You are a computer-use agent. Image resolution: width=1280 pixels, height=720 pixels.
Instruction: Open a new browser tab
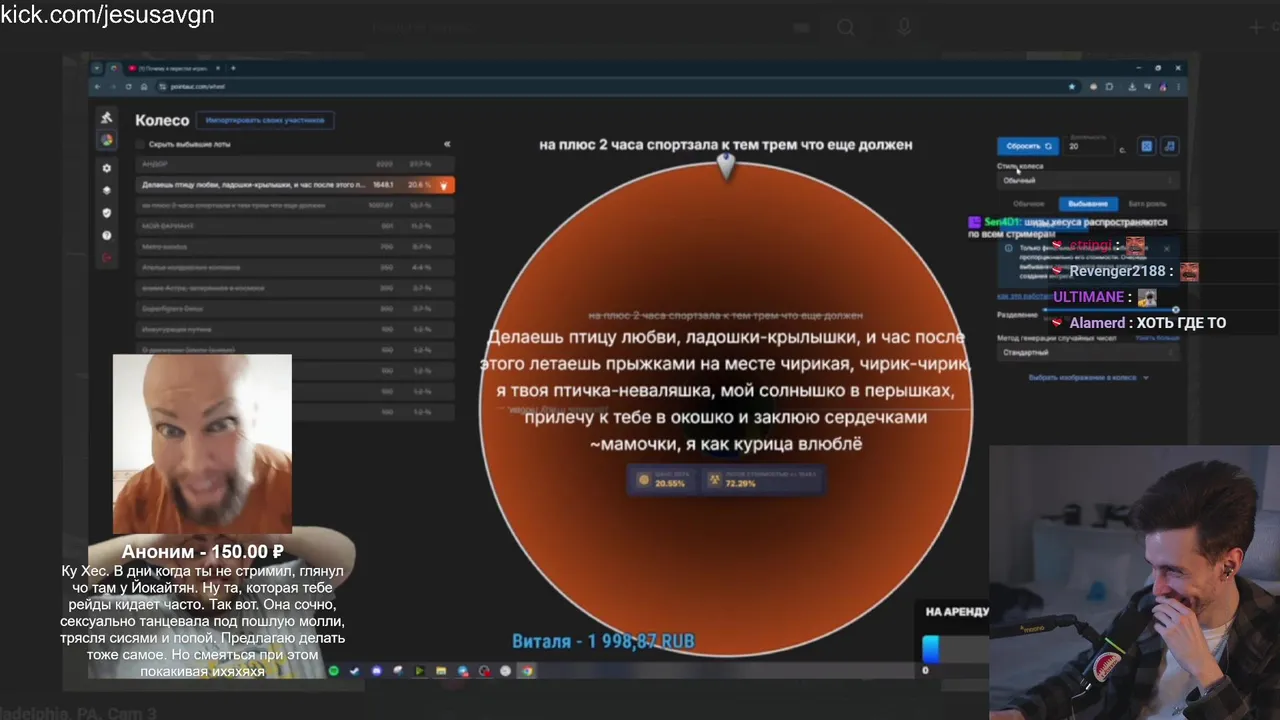[x=233, y=68]
